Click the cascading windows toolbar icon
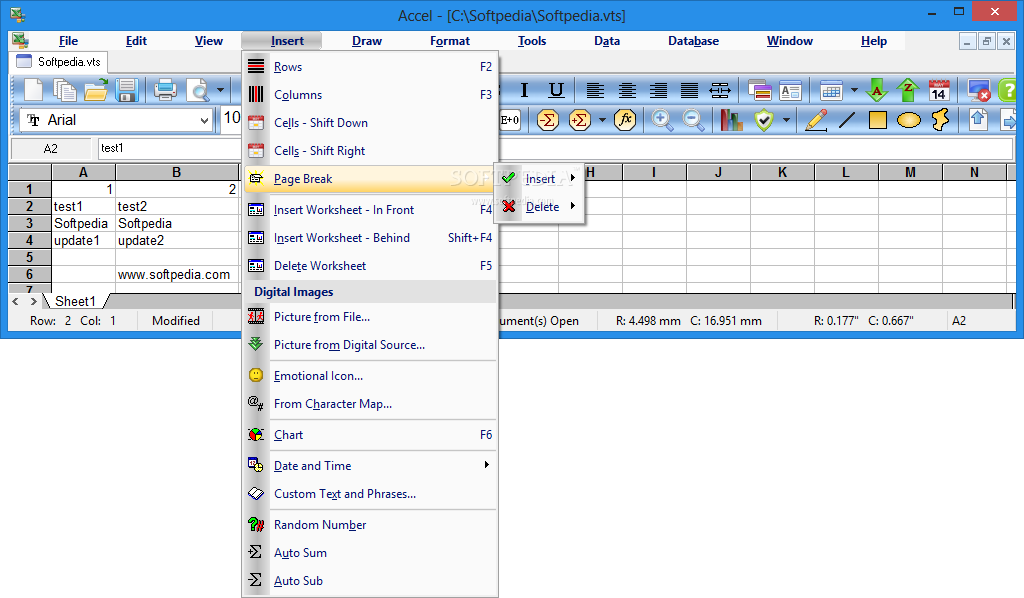 tap(760, 90)
